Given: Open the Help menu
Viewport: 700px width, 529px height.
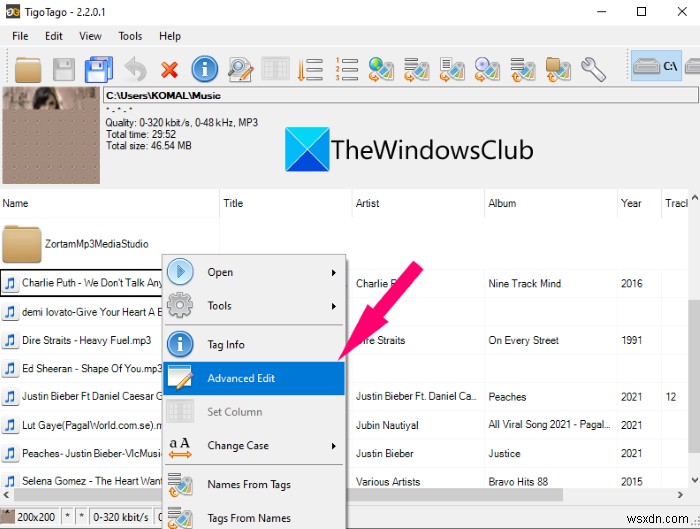Looking at the screenshot, I should coord(170,36).
